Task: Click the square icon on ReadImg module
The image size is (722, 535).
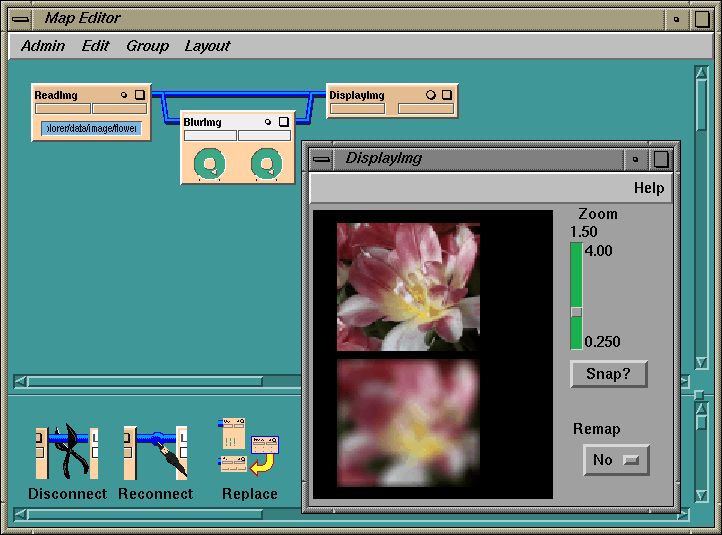Action: coord(140,95)
